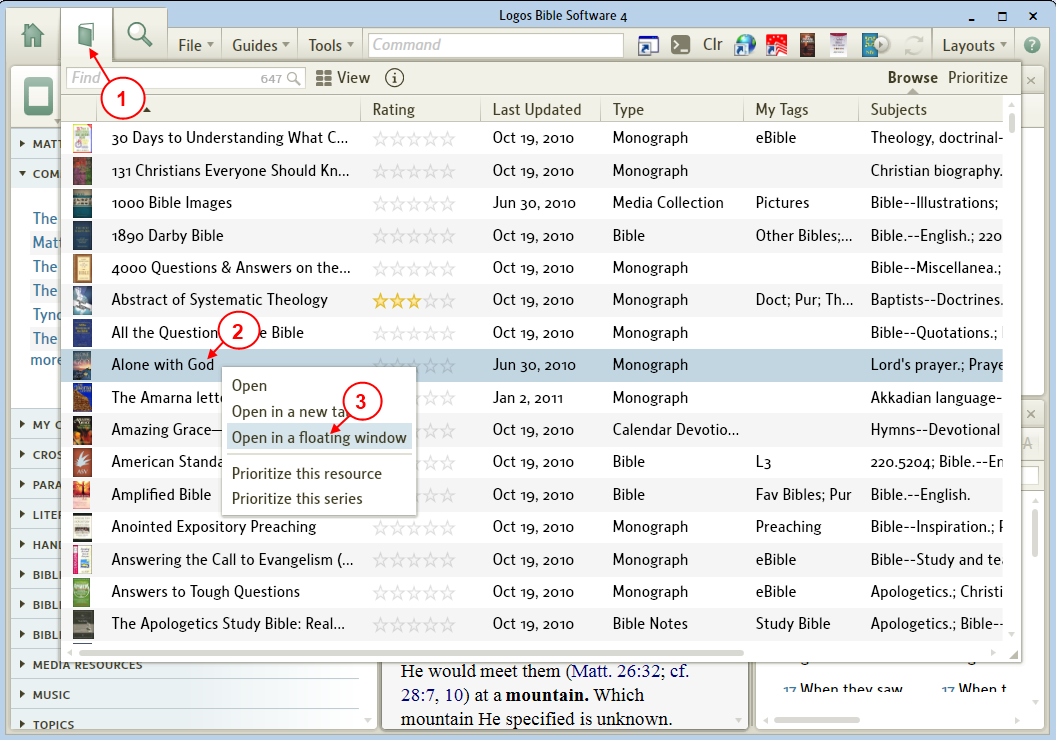Click the library info (i) icon
Image resolution: width=1056 pixels, height=740 pixels.
coord(394,77)
